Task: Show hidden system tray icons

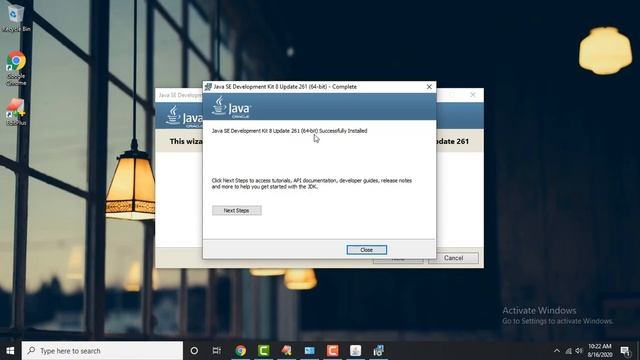Action: 557,351
